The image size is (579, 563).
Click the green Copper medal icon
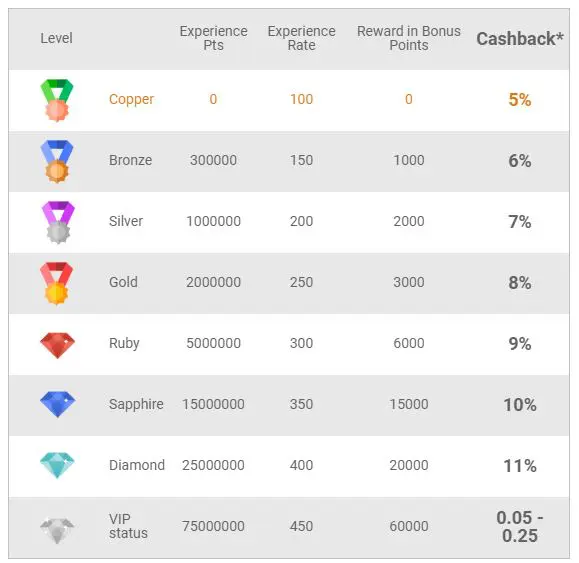57,100
